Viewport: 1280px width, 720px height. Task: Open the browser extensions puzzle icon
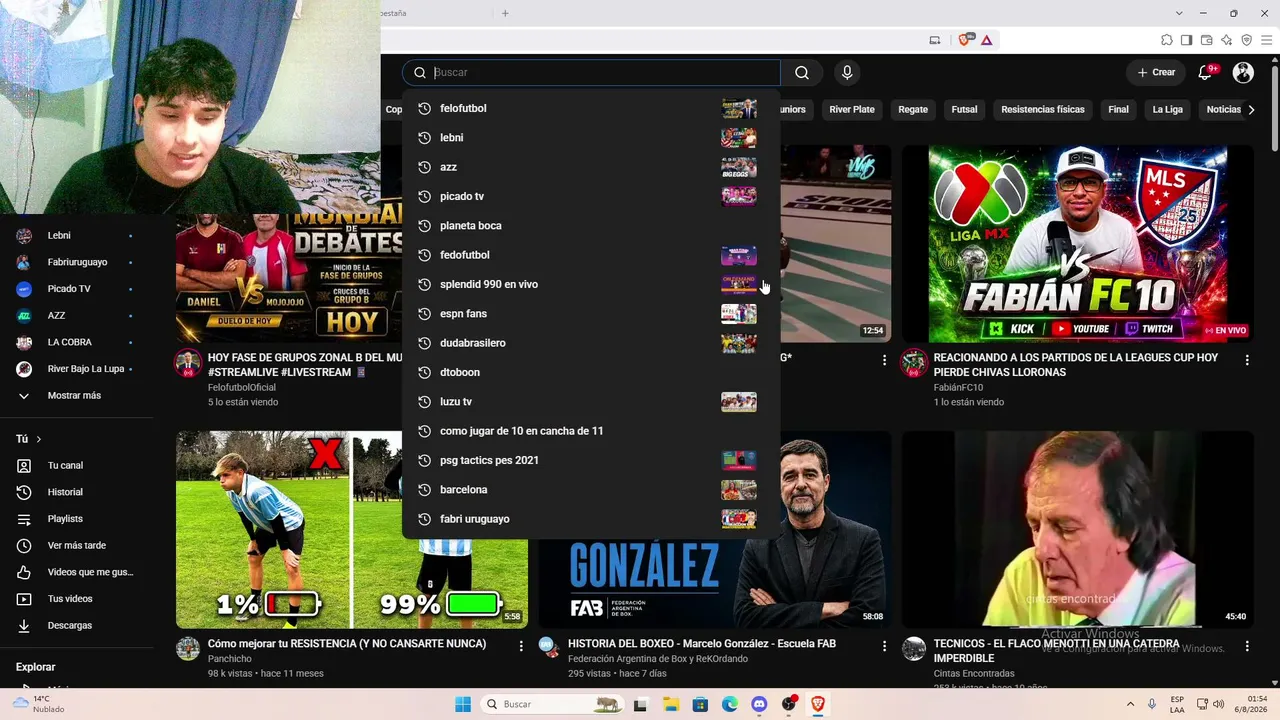tap(1167, 40)
